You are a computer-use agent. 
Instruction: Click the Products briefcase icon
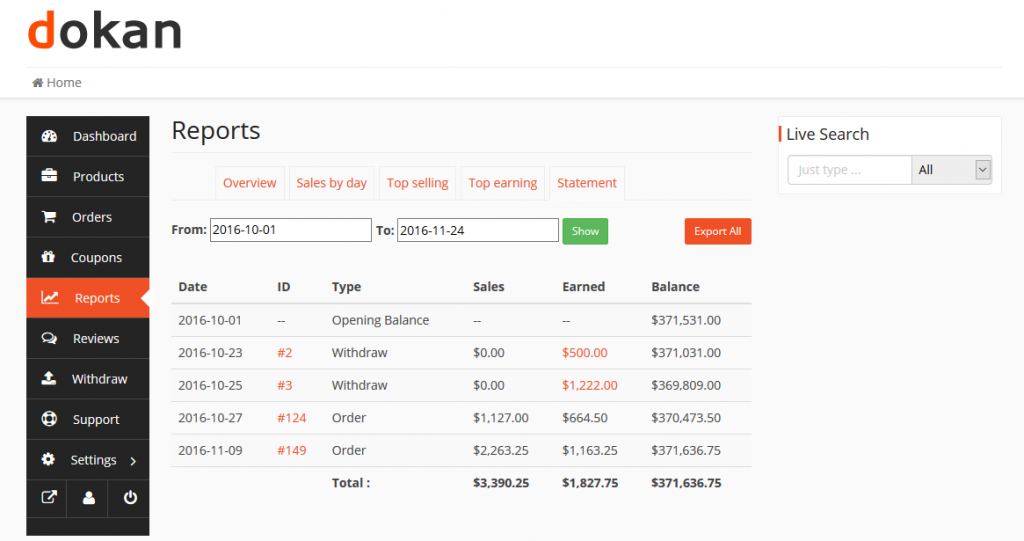click(49, 176)
